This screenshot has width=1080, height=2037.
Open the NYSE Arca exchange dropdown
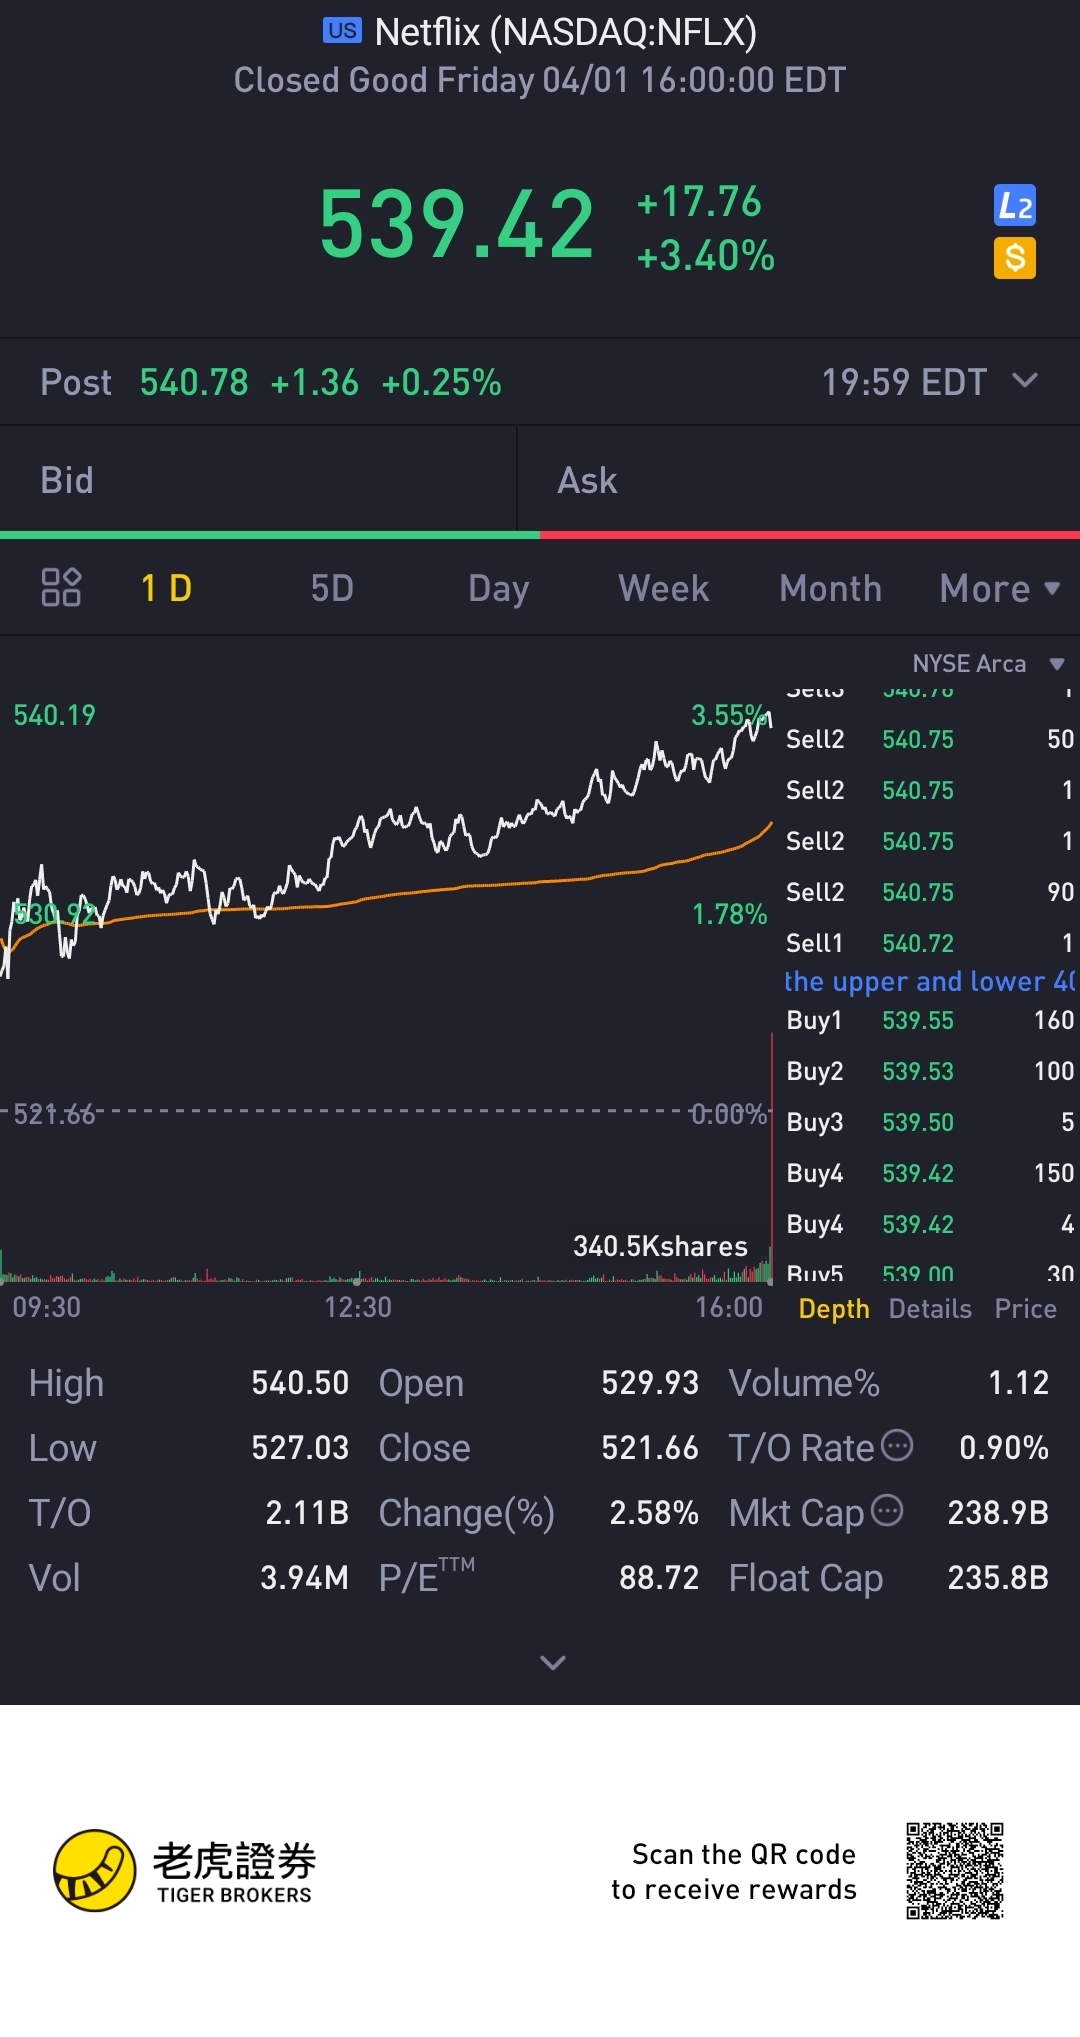[988, 664]
